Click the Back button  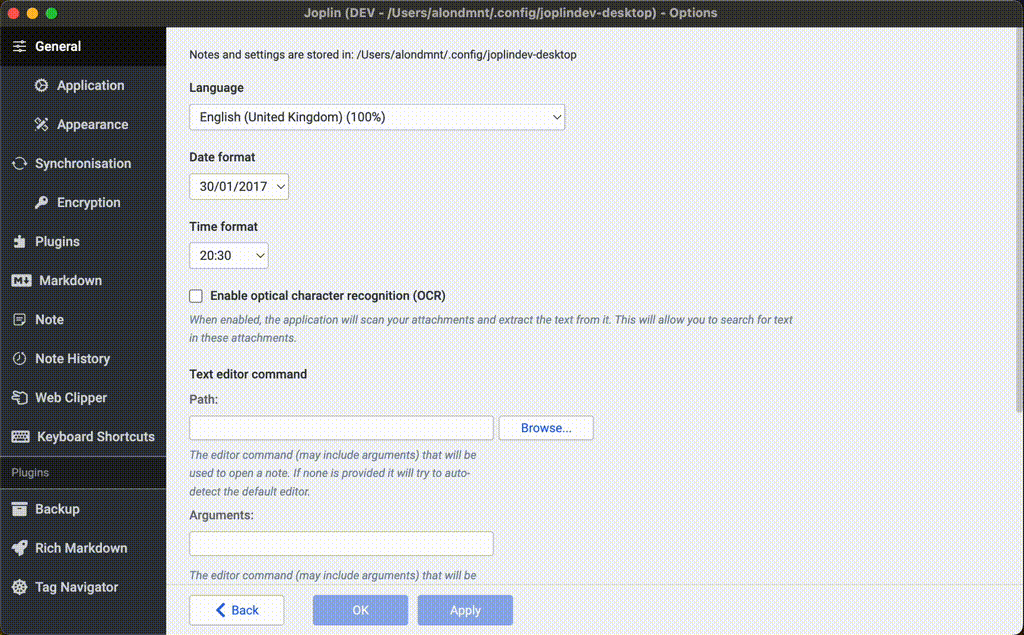pos(236,610)
